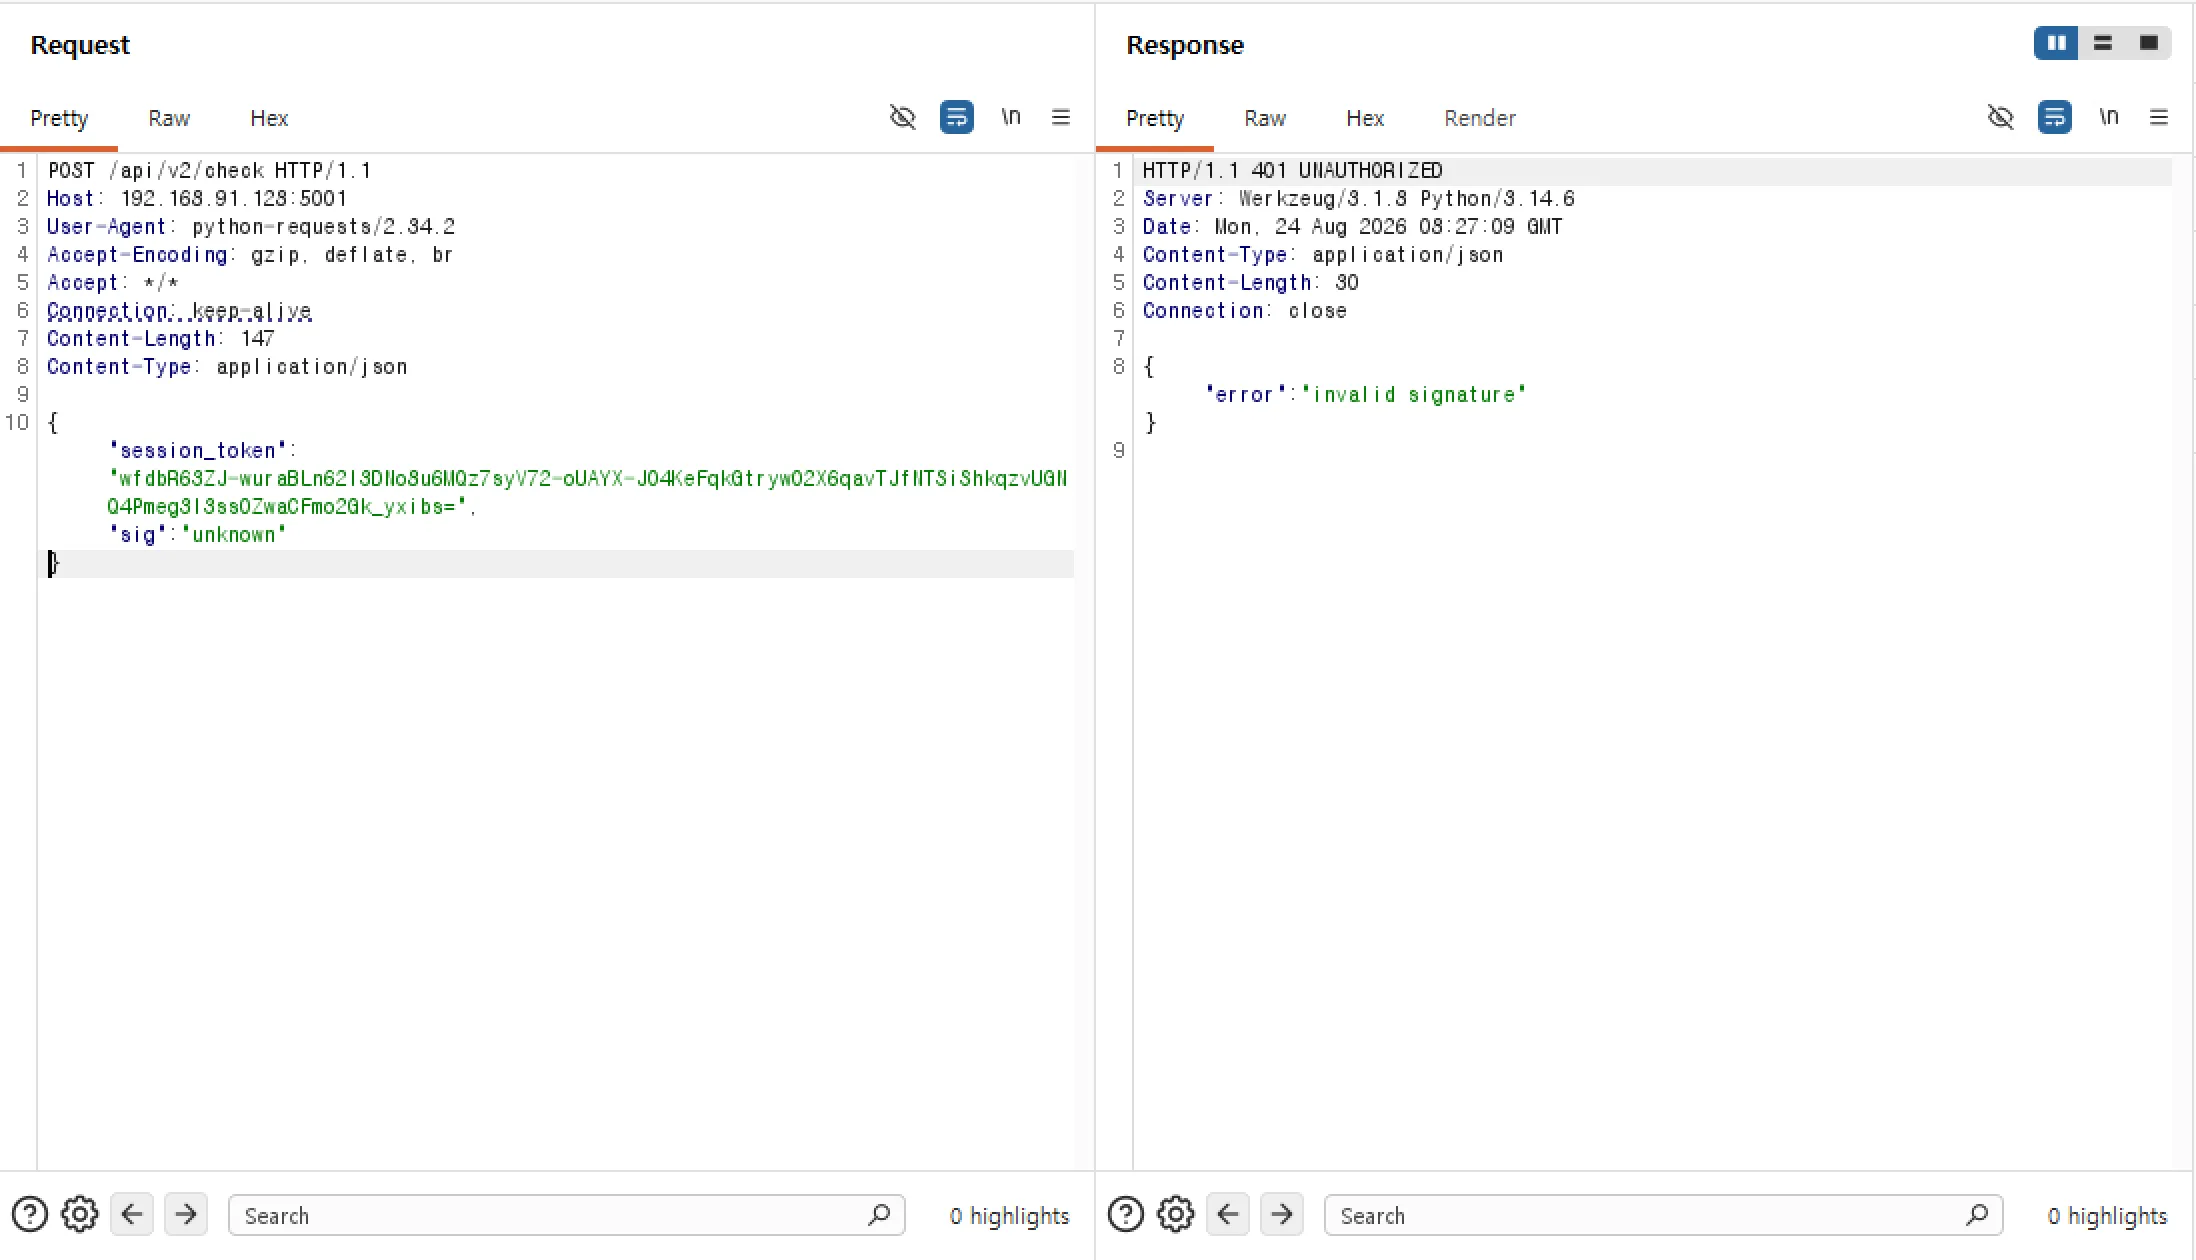The width and height of the screenshot is (2196, 1260).
Task: Click '0 highlights' under Response
Action: [2107, 1216]
